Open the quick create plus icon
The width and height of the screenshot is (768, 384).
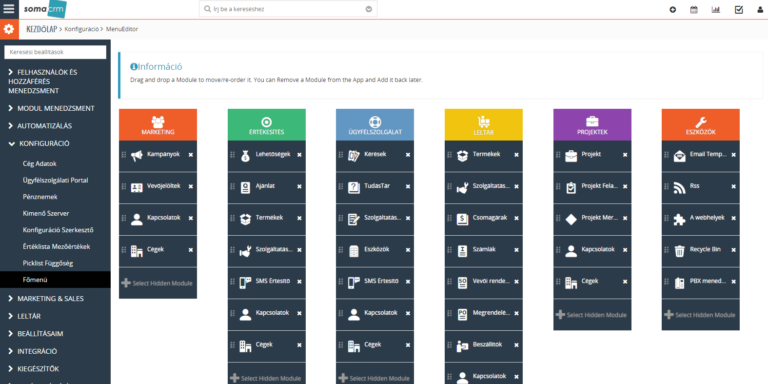tap(672, 9)
